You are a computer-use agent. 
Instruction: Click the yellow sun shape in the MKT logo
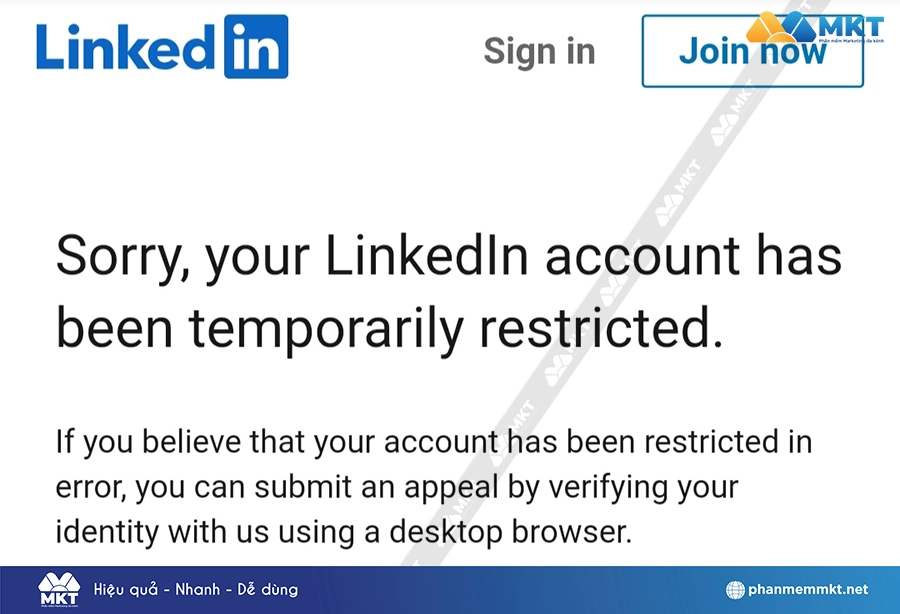pos(780,40)
